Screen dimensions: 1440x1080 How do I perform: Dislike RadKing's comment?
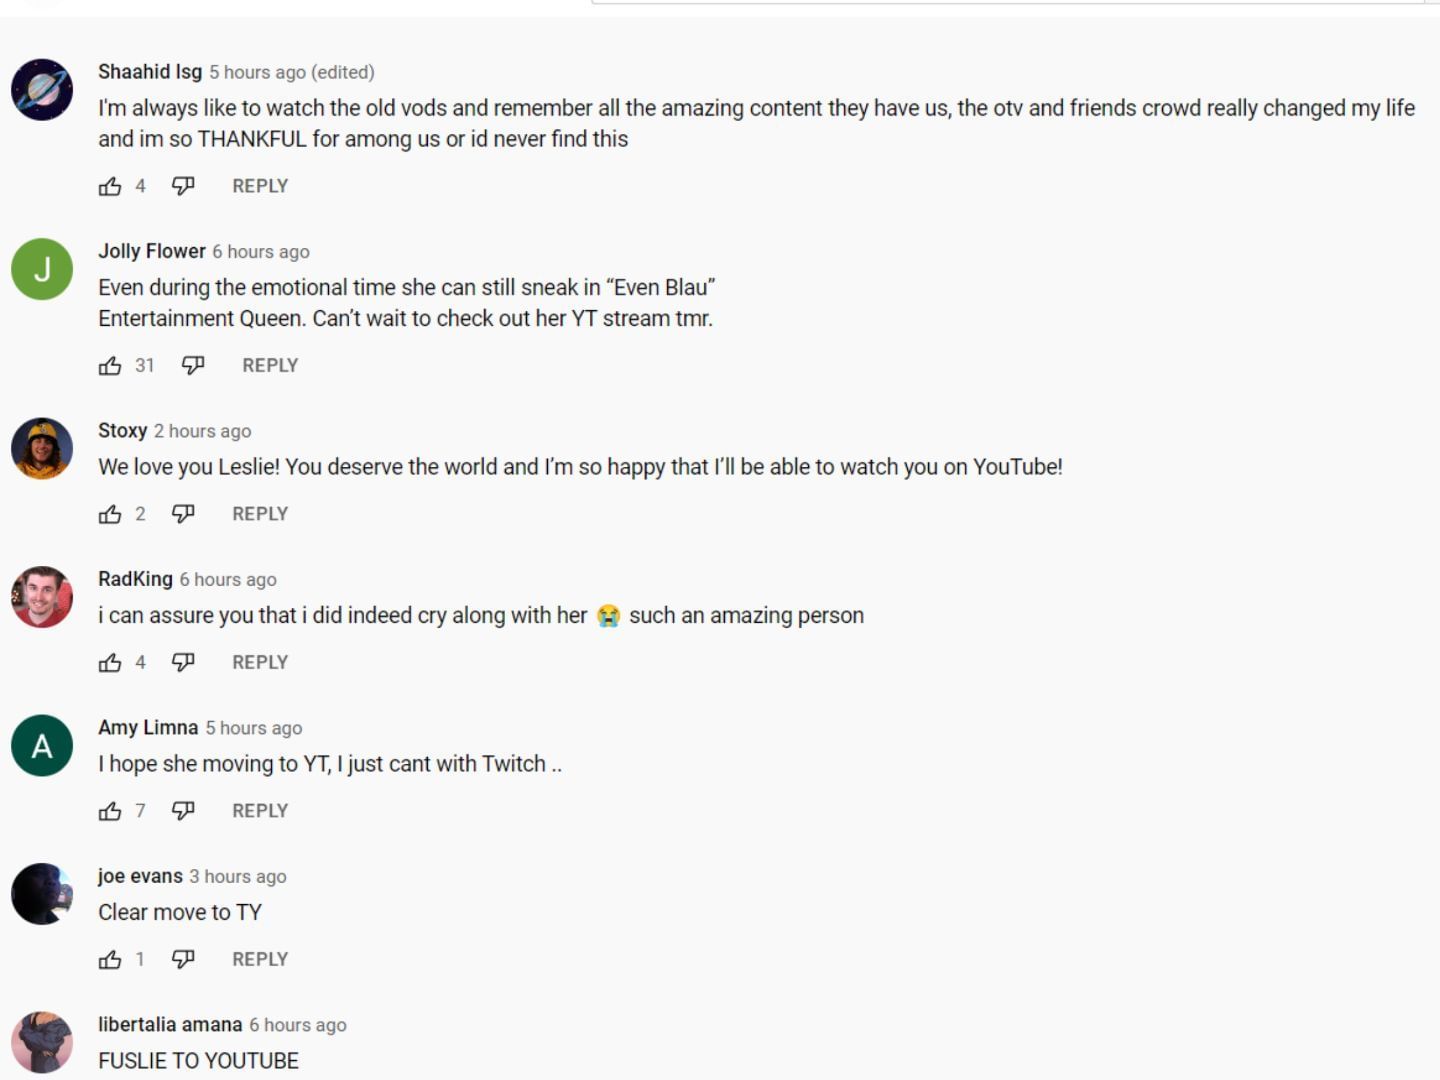coord(183,662)
